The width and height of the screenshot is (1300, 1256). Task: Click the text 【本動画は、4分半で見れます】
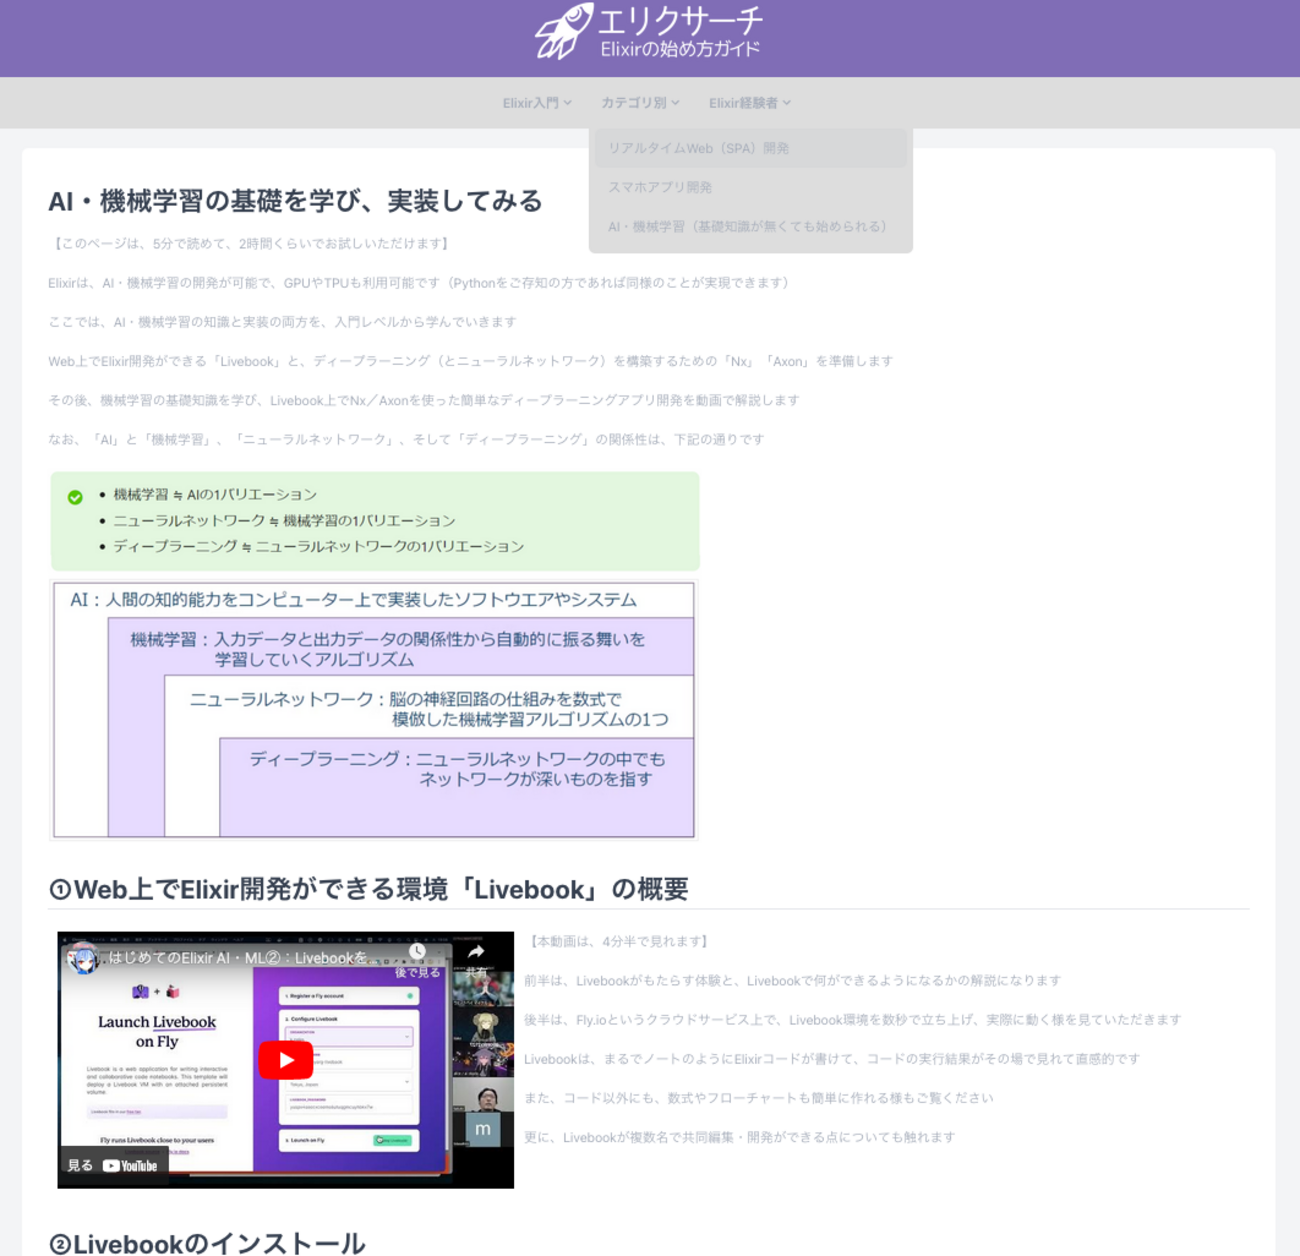point(618,941)
